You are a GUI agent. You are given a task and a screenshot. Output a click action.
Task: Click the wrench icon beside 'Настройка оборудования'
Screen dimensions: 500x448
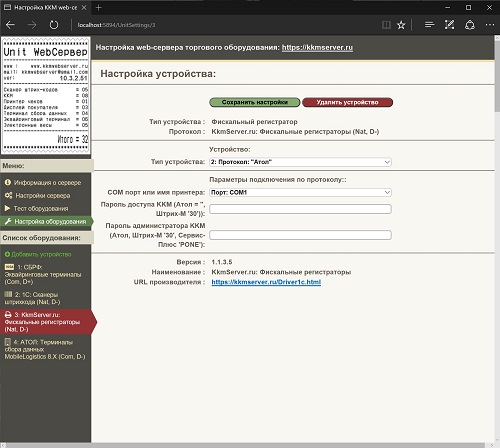(8, 221)
